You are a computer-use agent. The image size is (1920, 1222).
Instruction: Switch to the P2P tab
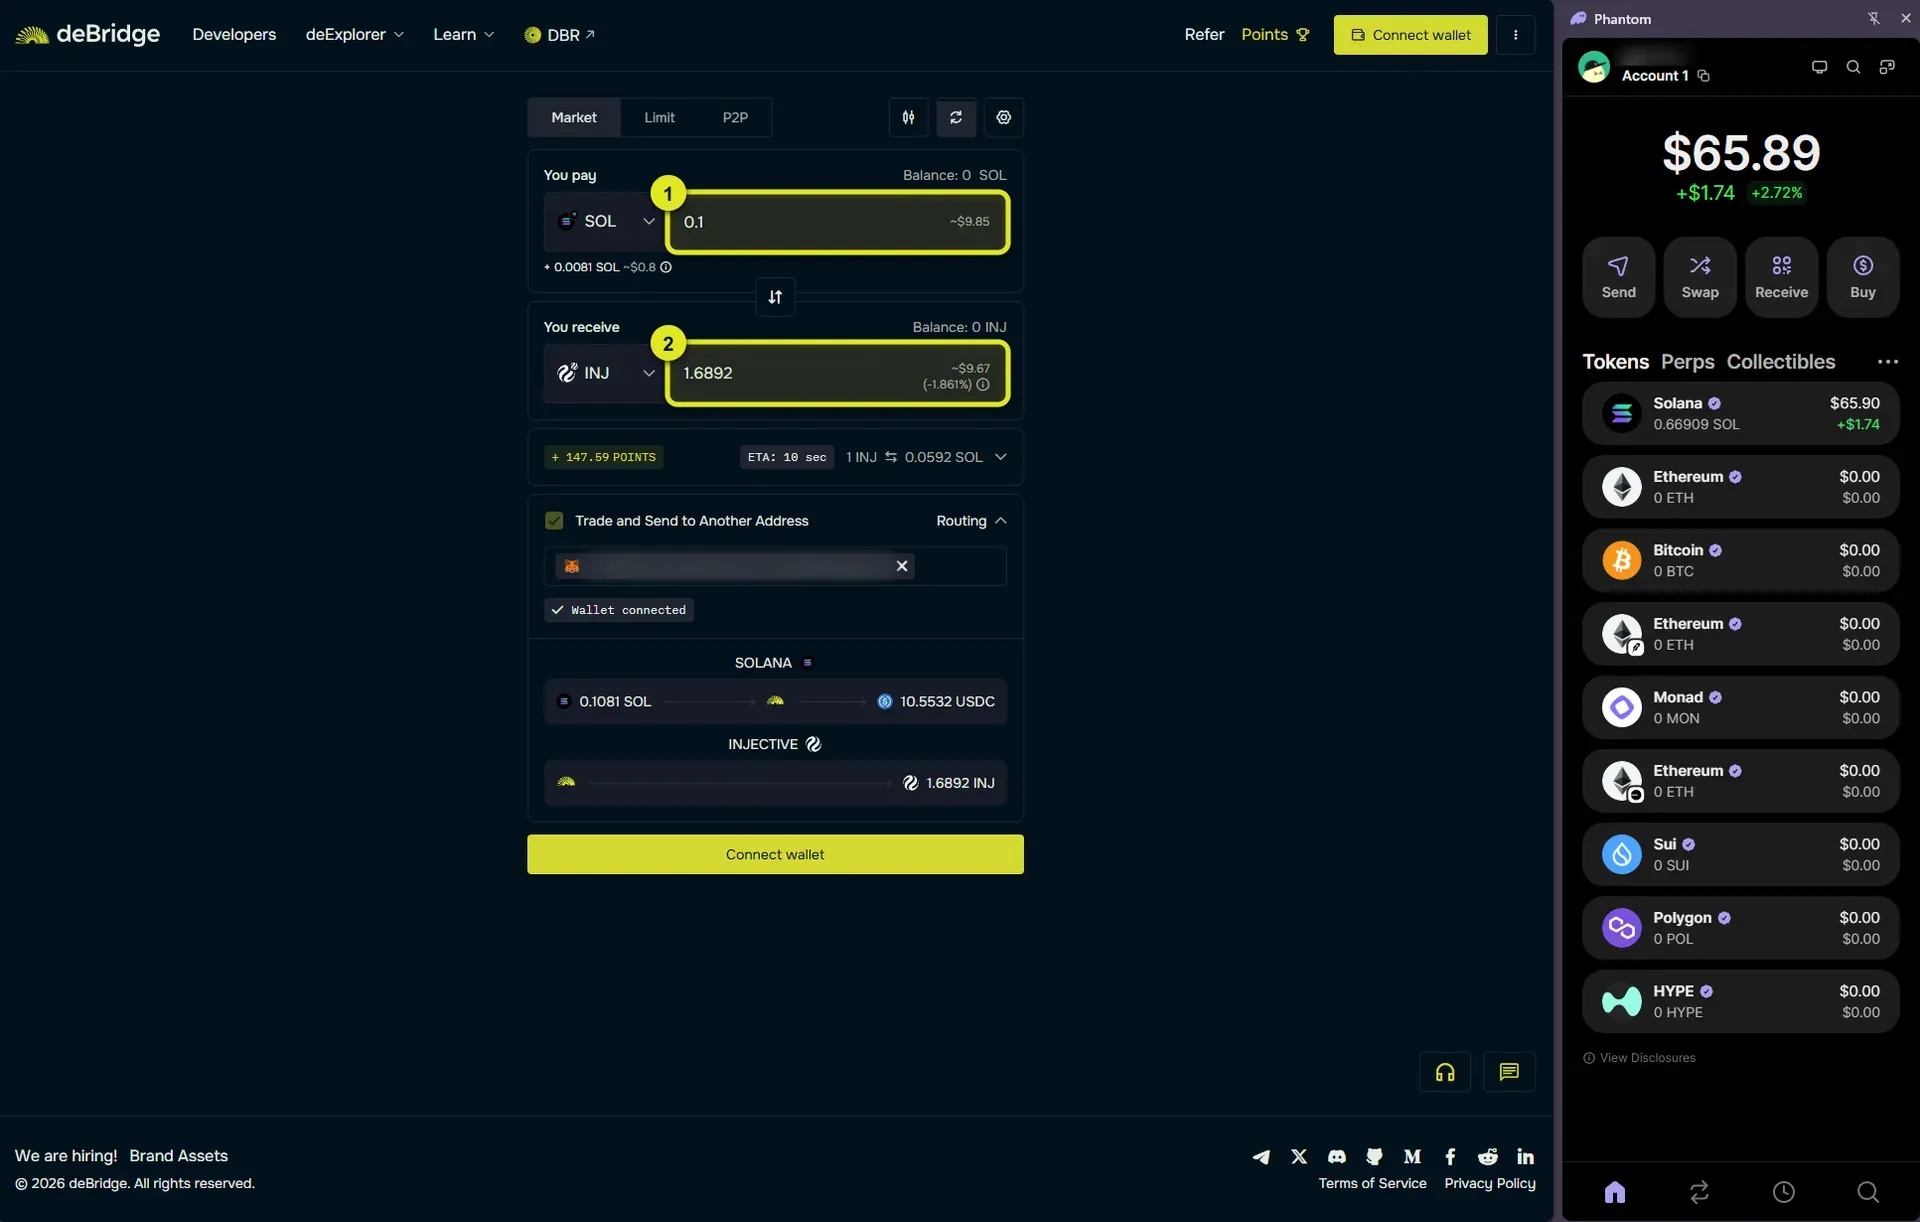[735, 117]
